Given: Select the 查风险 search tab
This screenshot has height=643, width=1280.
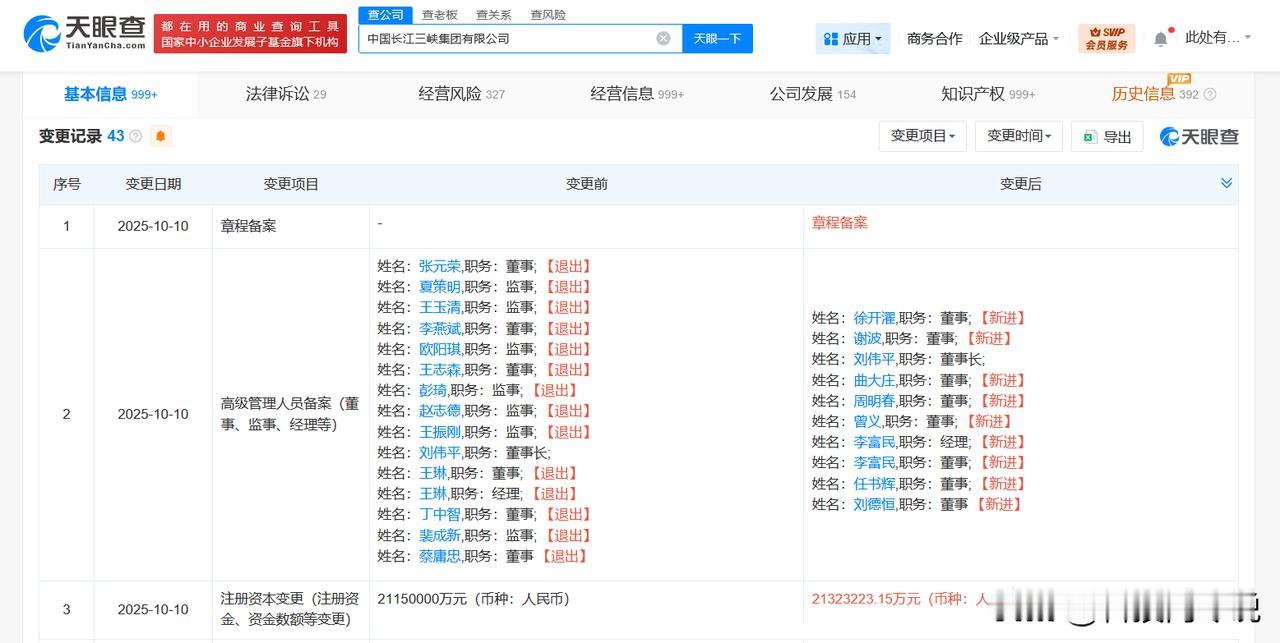Looking at the screenshot, I should click(x=547, y=15).
